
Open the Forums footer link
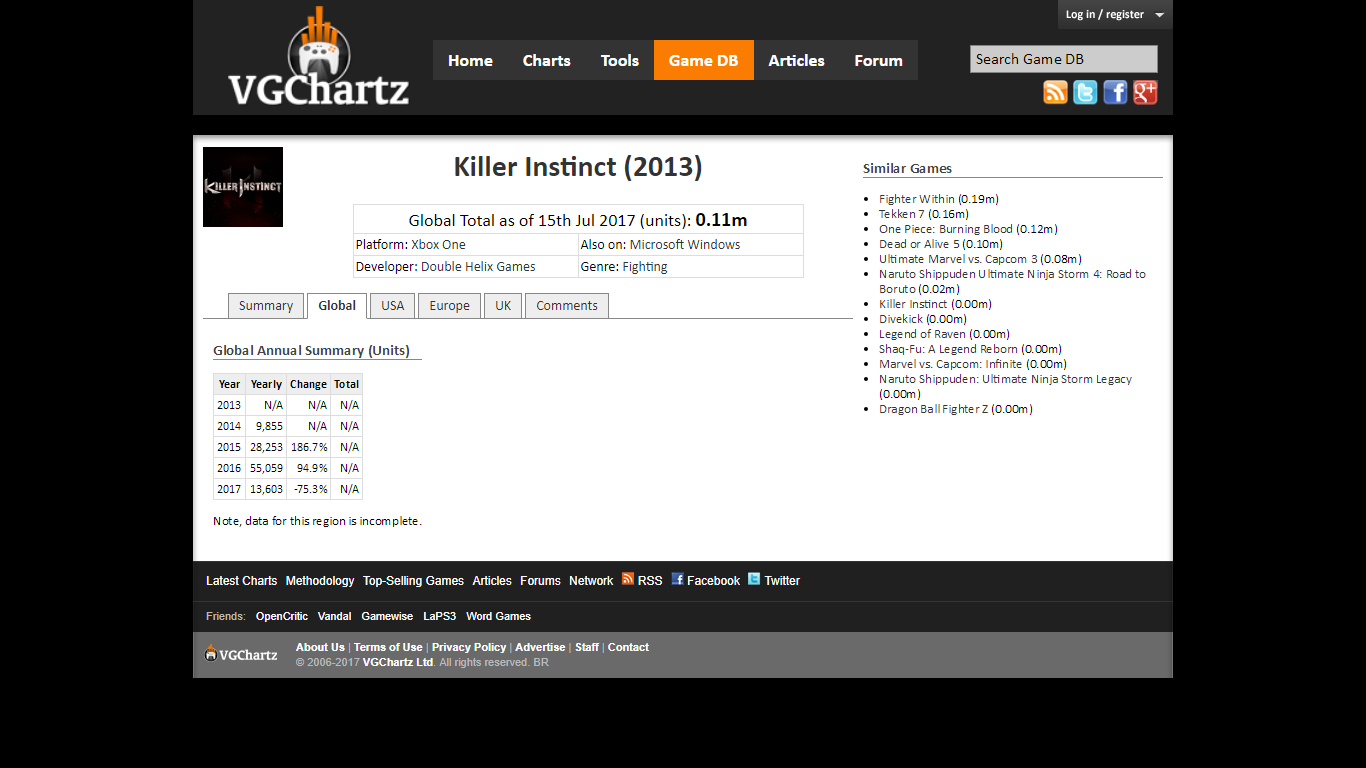tap(540, 581)
